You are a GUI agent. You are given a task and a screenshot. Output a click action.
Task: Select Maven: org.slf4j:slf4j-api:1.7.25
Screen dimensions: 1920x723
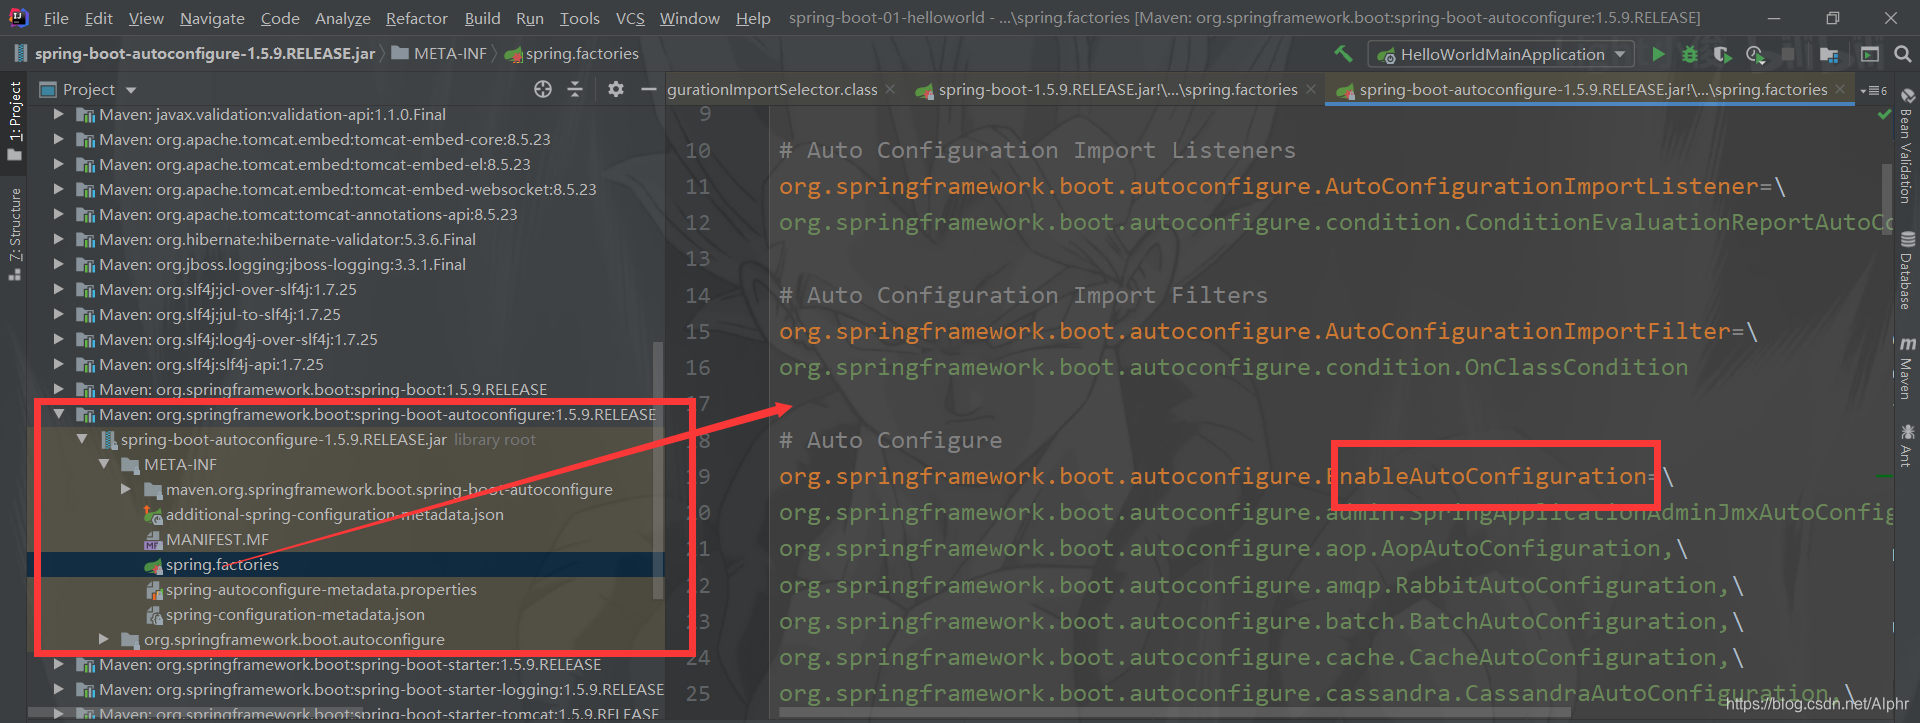pos(211,364)
